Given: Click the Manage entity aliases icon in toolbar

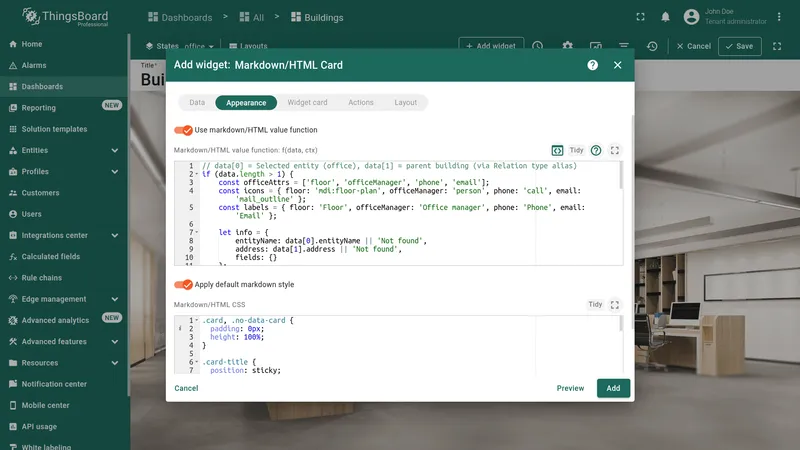Looking at the screenshot, I should 595,46.
